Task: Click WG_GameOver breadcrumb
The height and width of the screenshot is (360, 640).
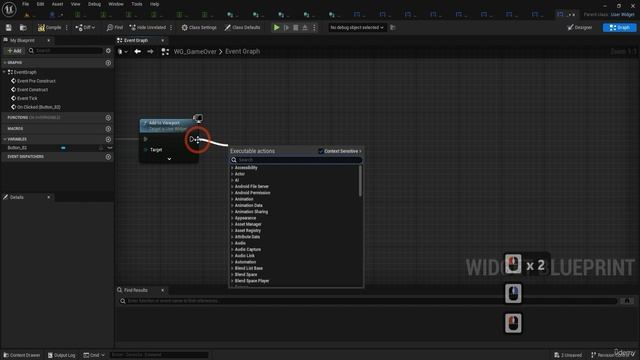Action: [x=195, y=51]
